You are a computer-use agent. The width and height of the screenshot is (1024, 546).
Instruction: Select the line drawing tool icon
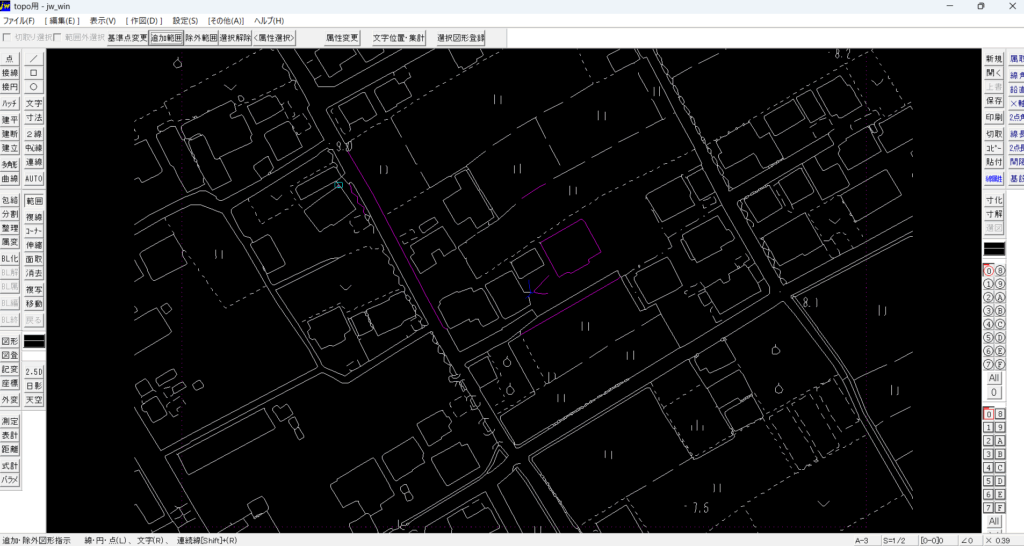(x=34, y=58)
